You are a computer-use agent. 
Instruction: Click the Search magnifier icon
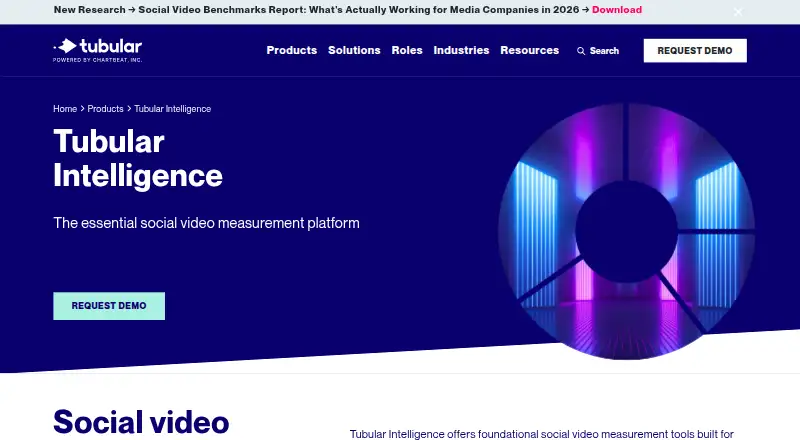(581, 51)
